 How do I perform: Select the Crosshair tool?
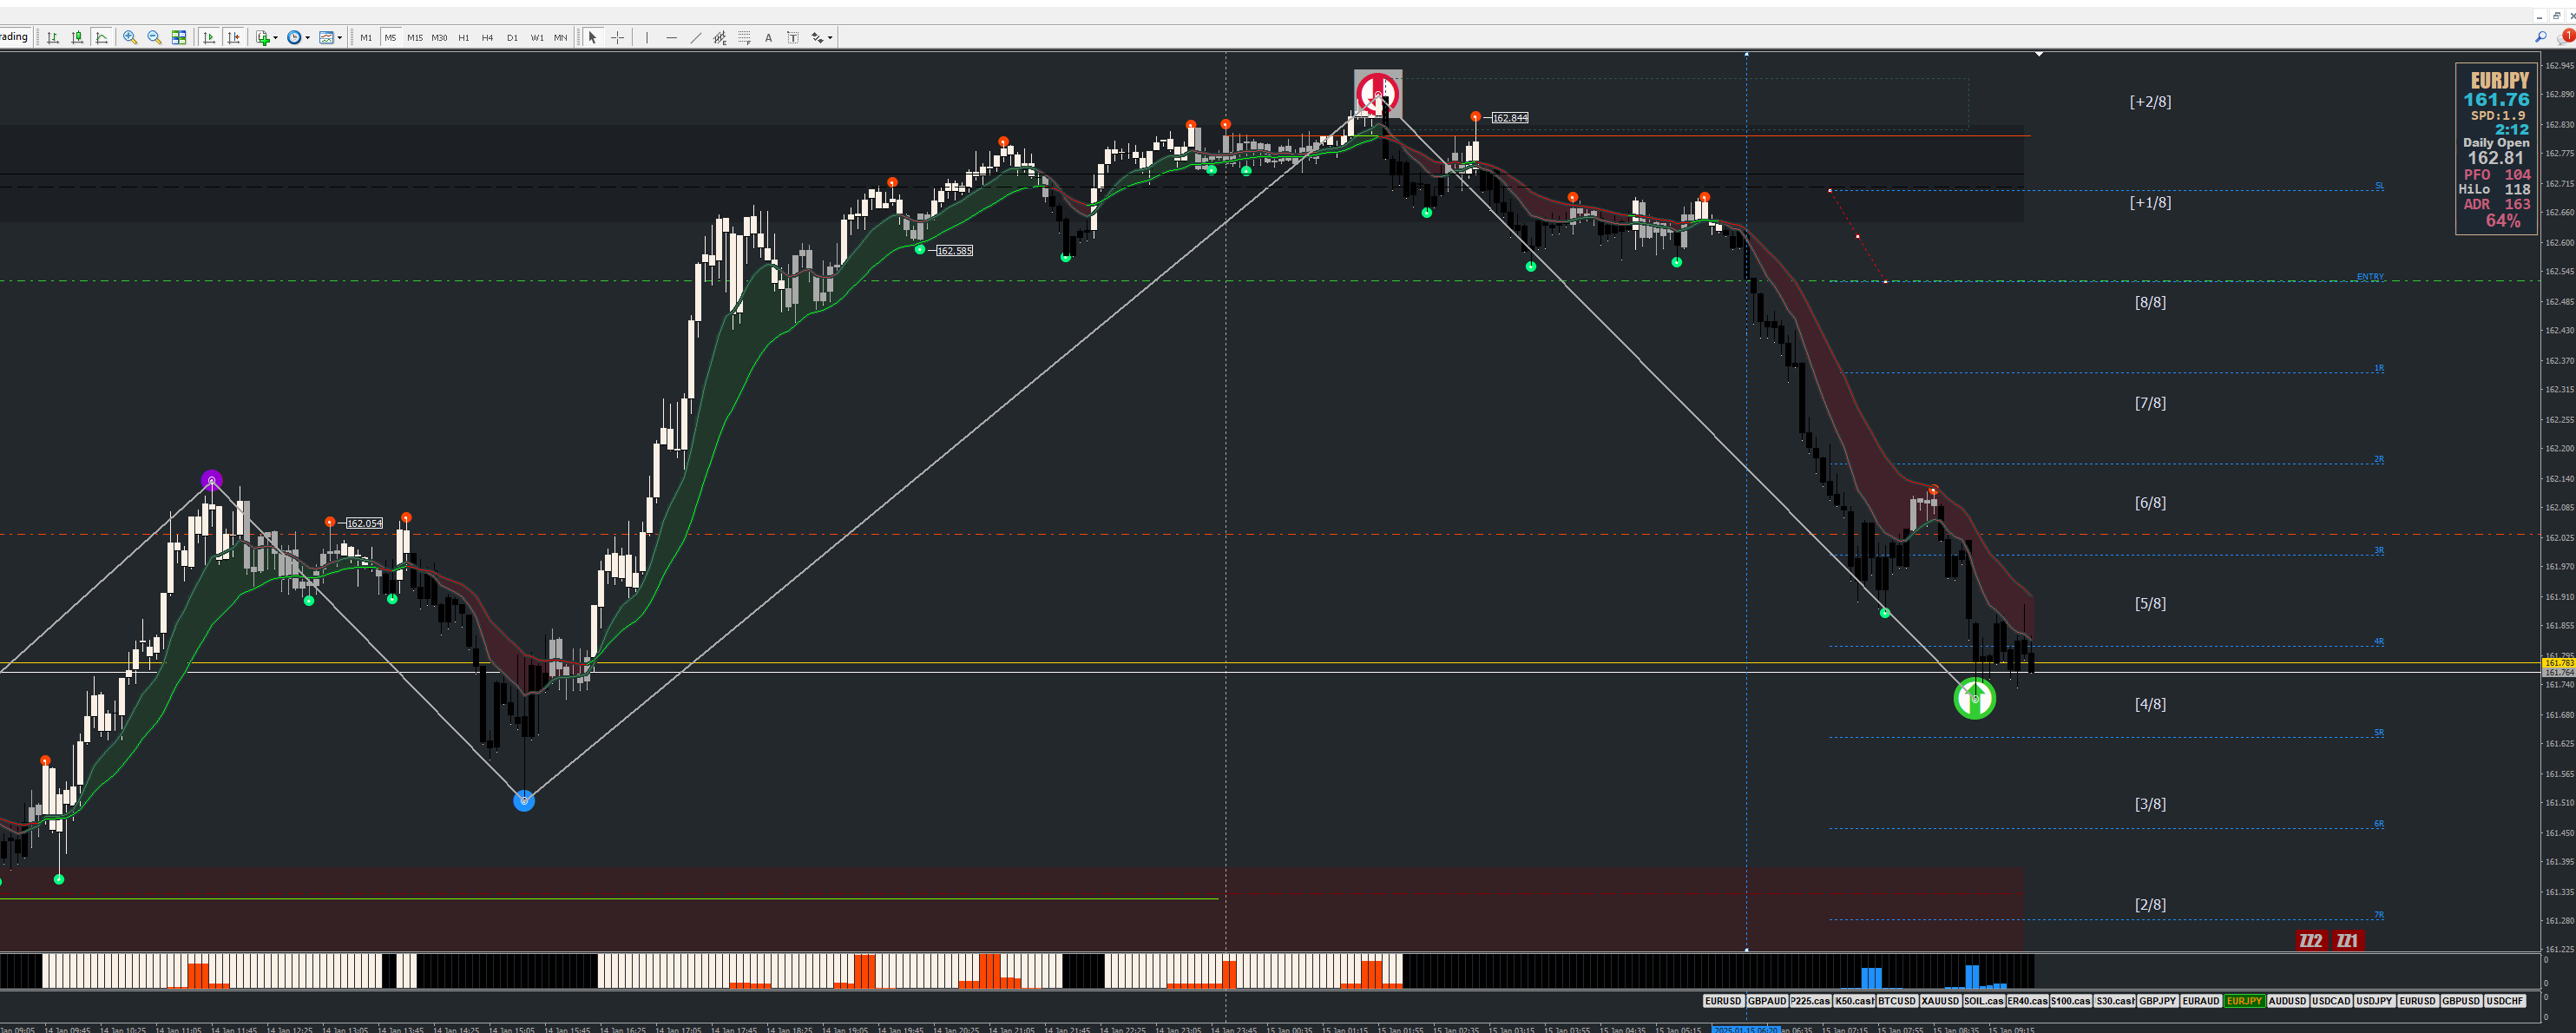click(x=617, y=37)
